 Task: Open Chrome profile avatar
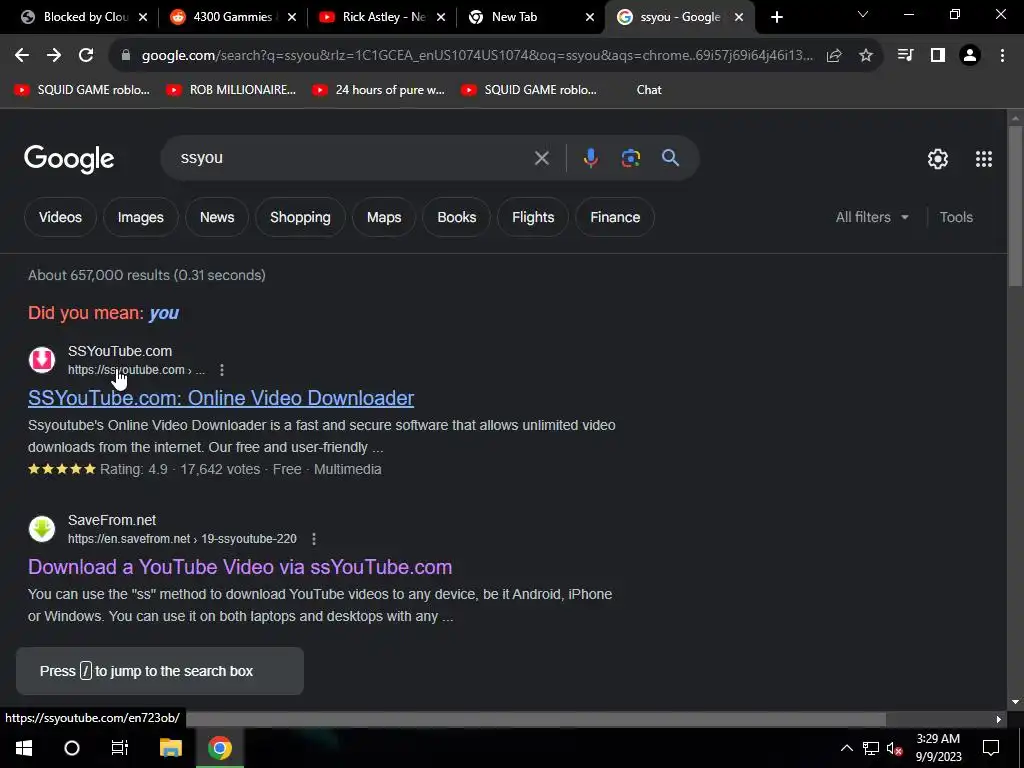click(x=970, y=56)
